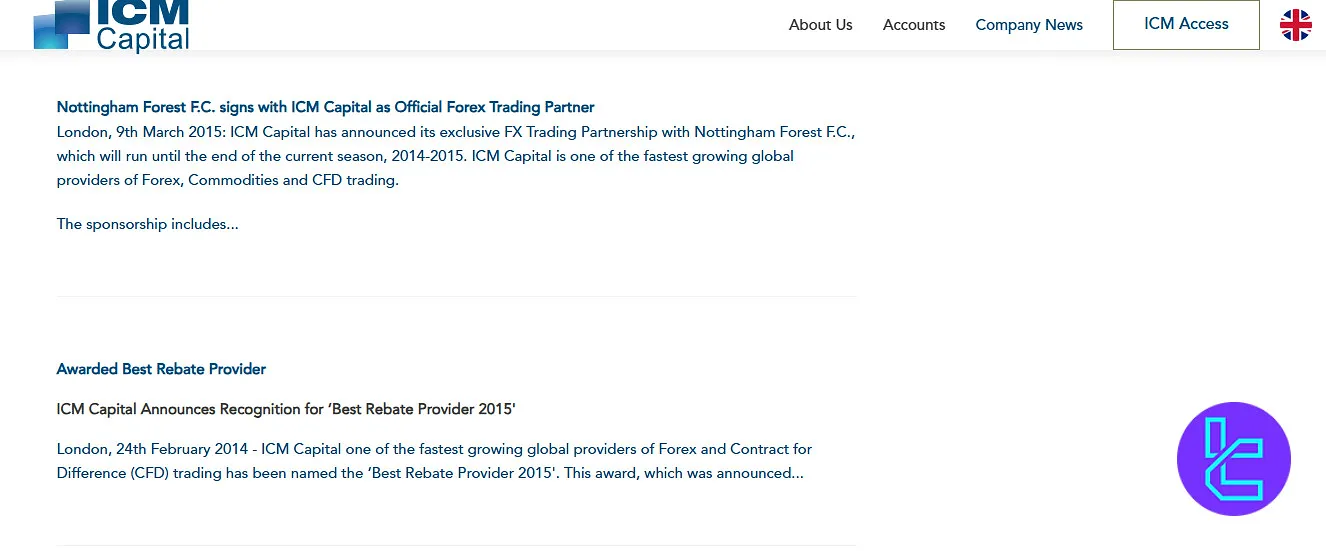
Task: Click the 'Capital' word in the logo
Action: tap(143, 40)
